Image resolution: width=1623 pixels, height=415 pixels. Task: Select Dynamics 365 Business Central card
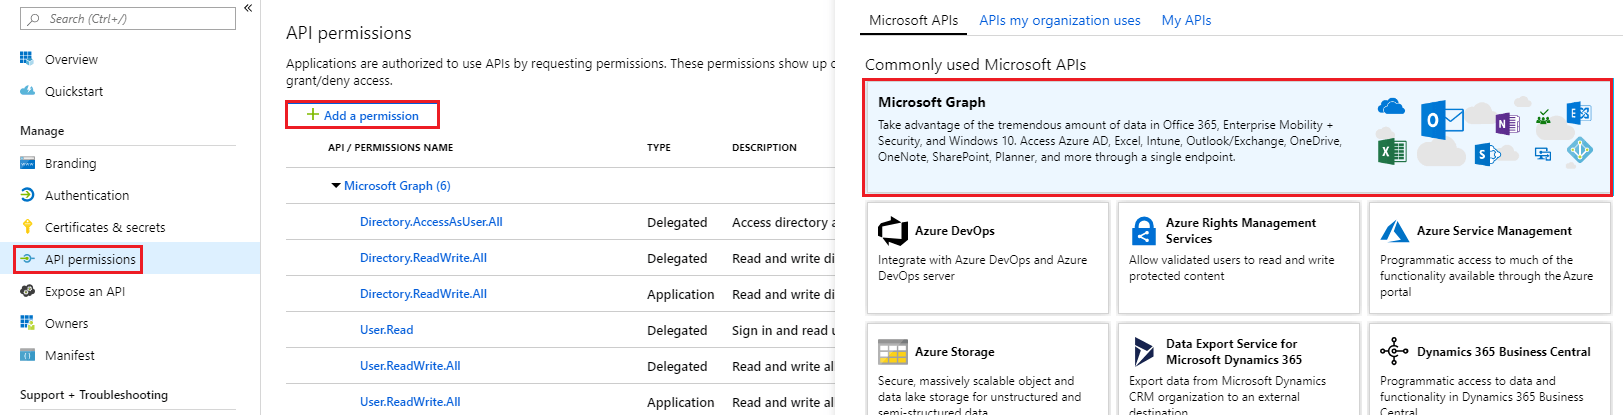tap(1489, 369)
